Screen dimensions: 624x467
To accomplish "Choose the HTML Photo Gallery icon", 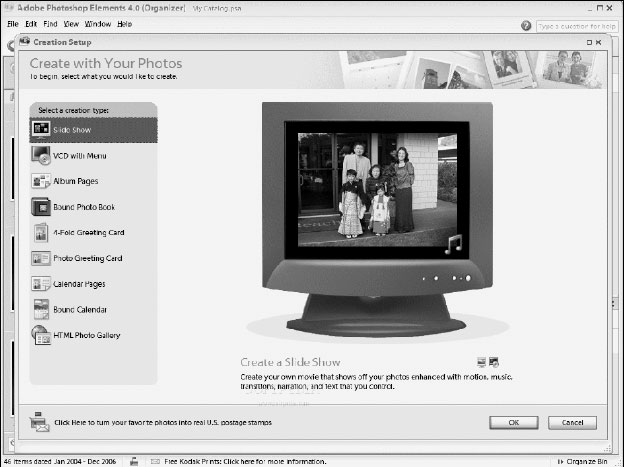I will point(41,336).
